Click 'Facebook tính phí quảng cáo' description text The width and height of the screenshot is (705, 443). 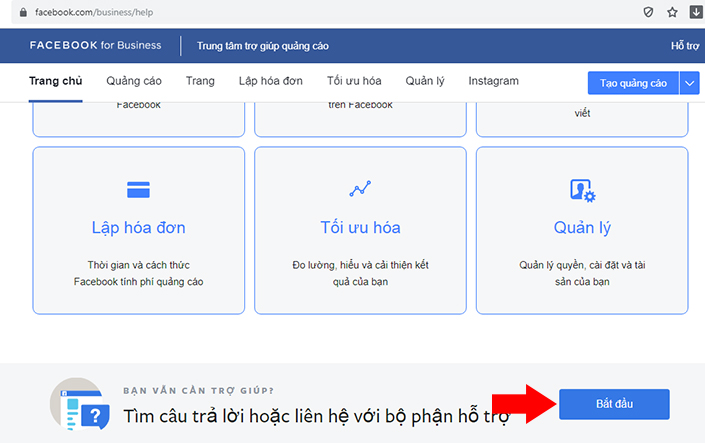coord(138,282)
